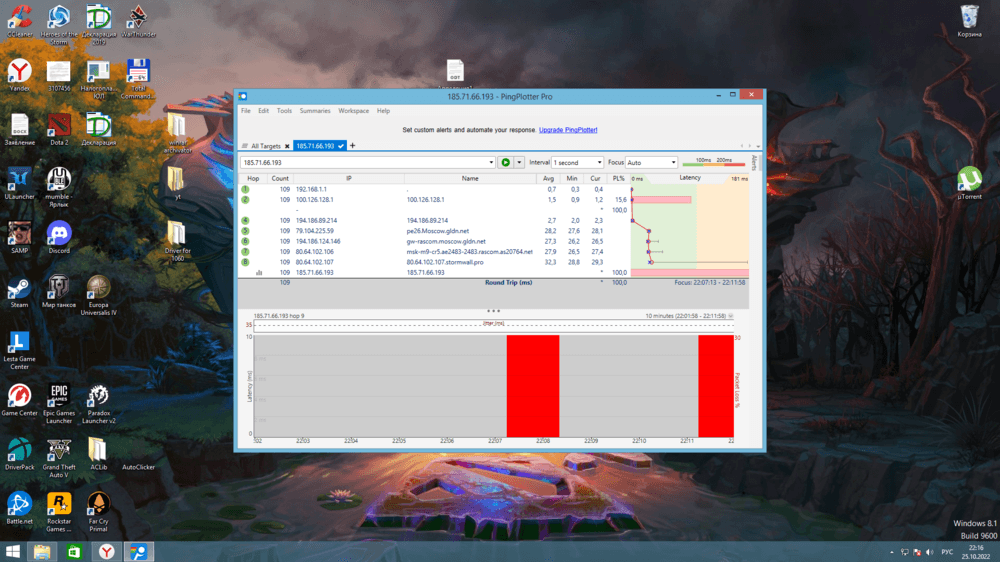Open the Interval 1 second dropdown
Viewport: 1000px width, 562px height.
[578, 162]
